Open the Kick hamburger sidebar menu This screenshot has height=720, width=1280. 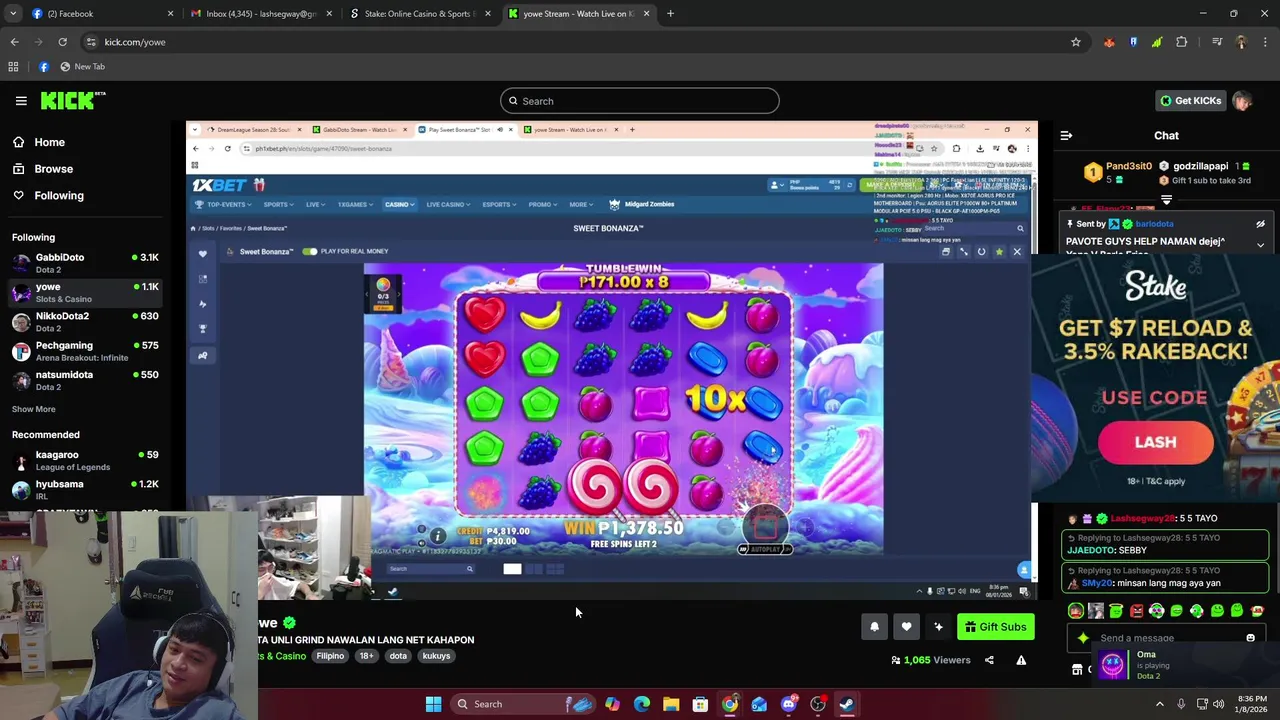click(x=21, y=101)
